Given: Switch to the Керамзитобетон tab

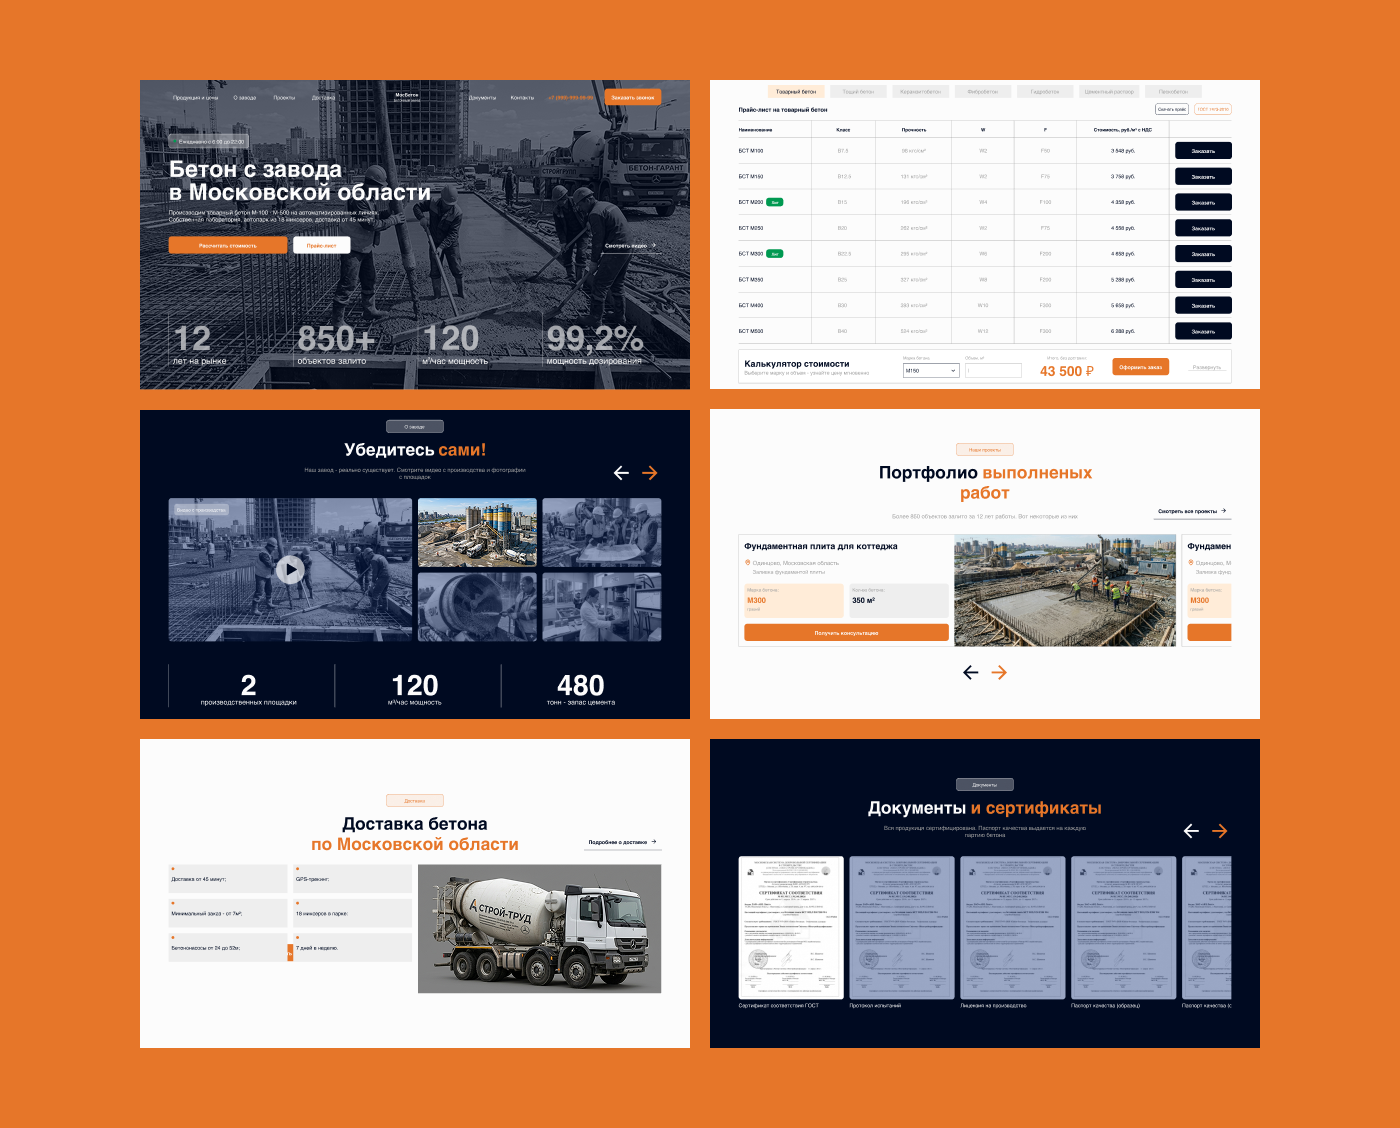Looking at the screenshot, I should click(x=920, y=91).
